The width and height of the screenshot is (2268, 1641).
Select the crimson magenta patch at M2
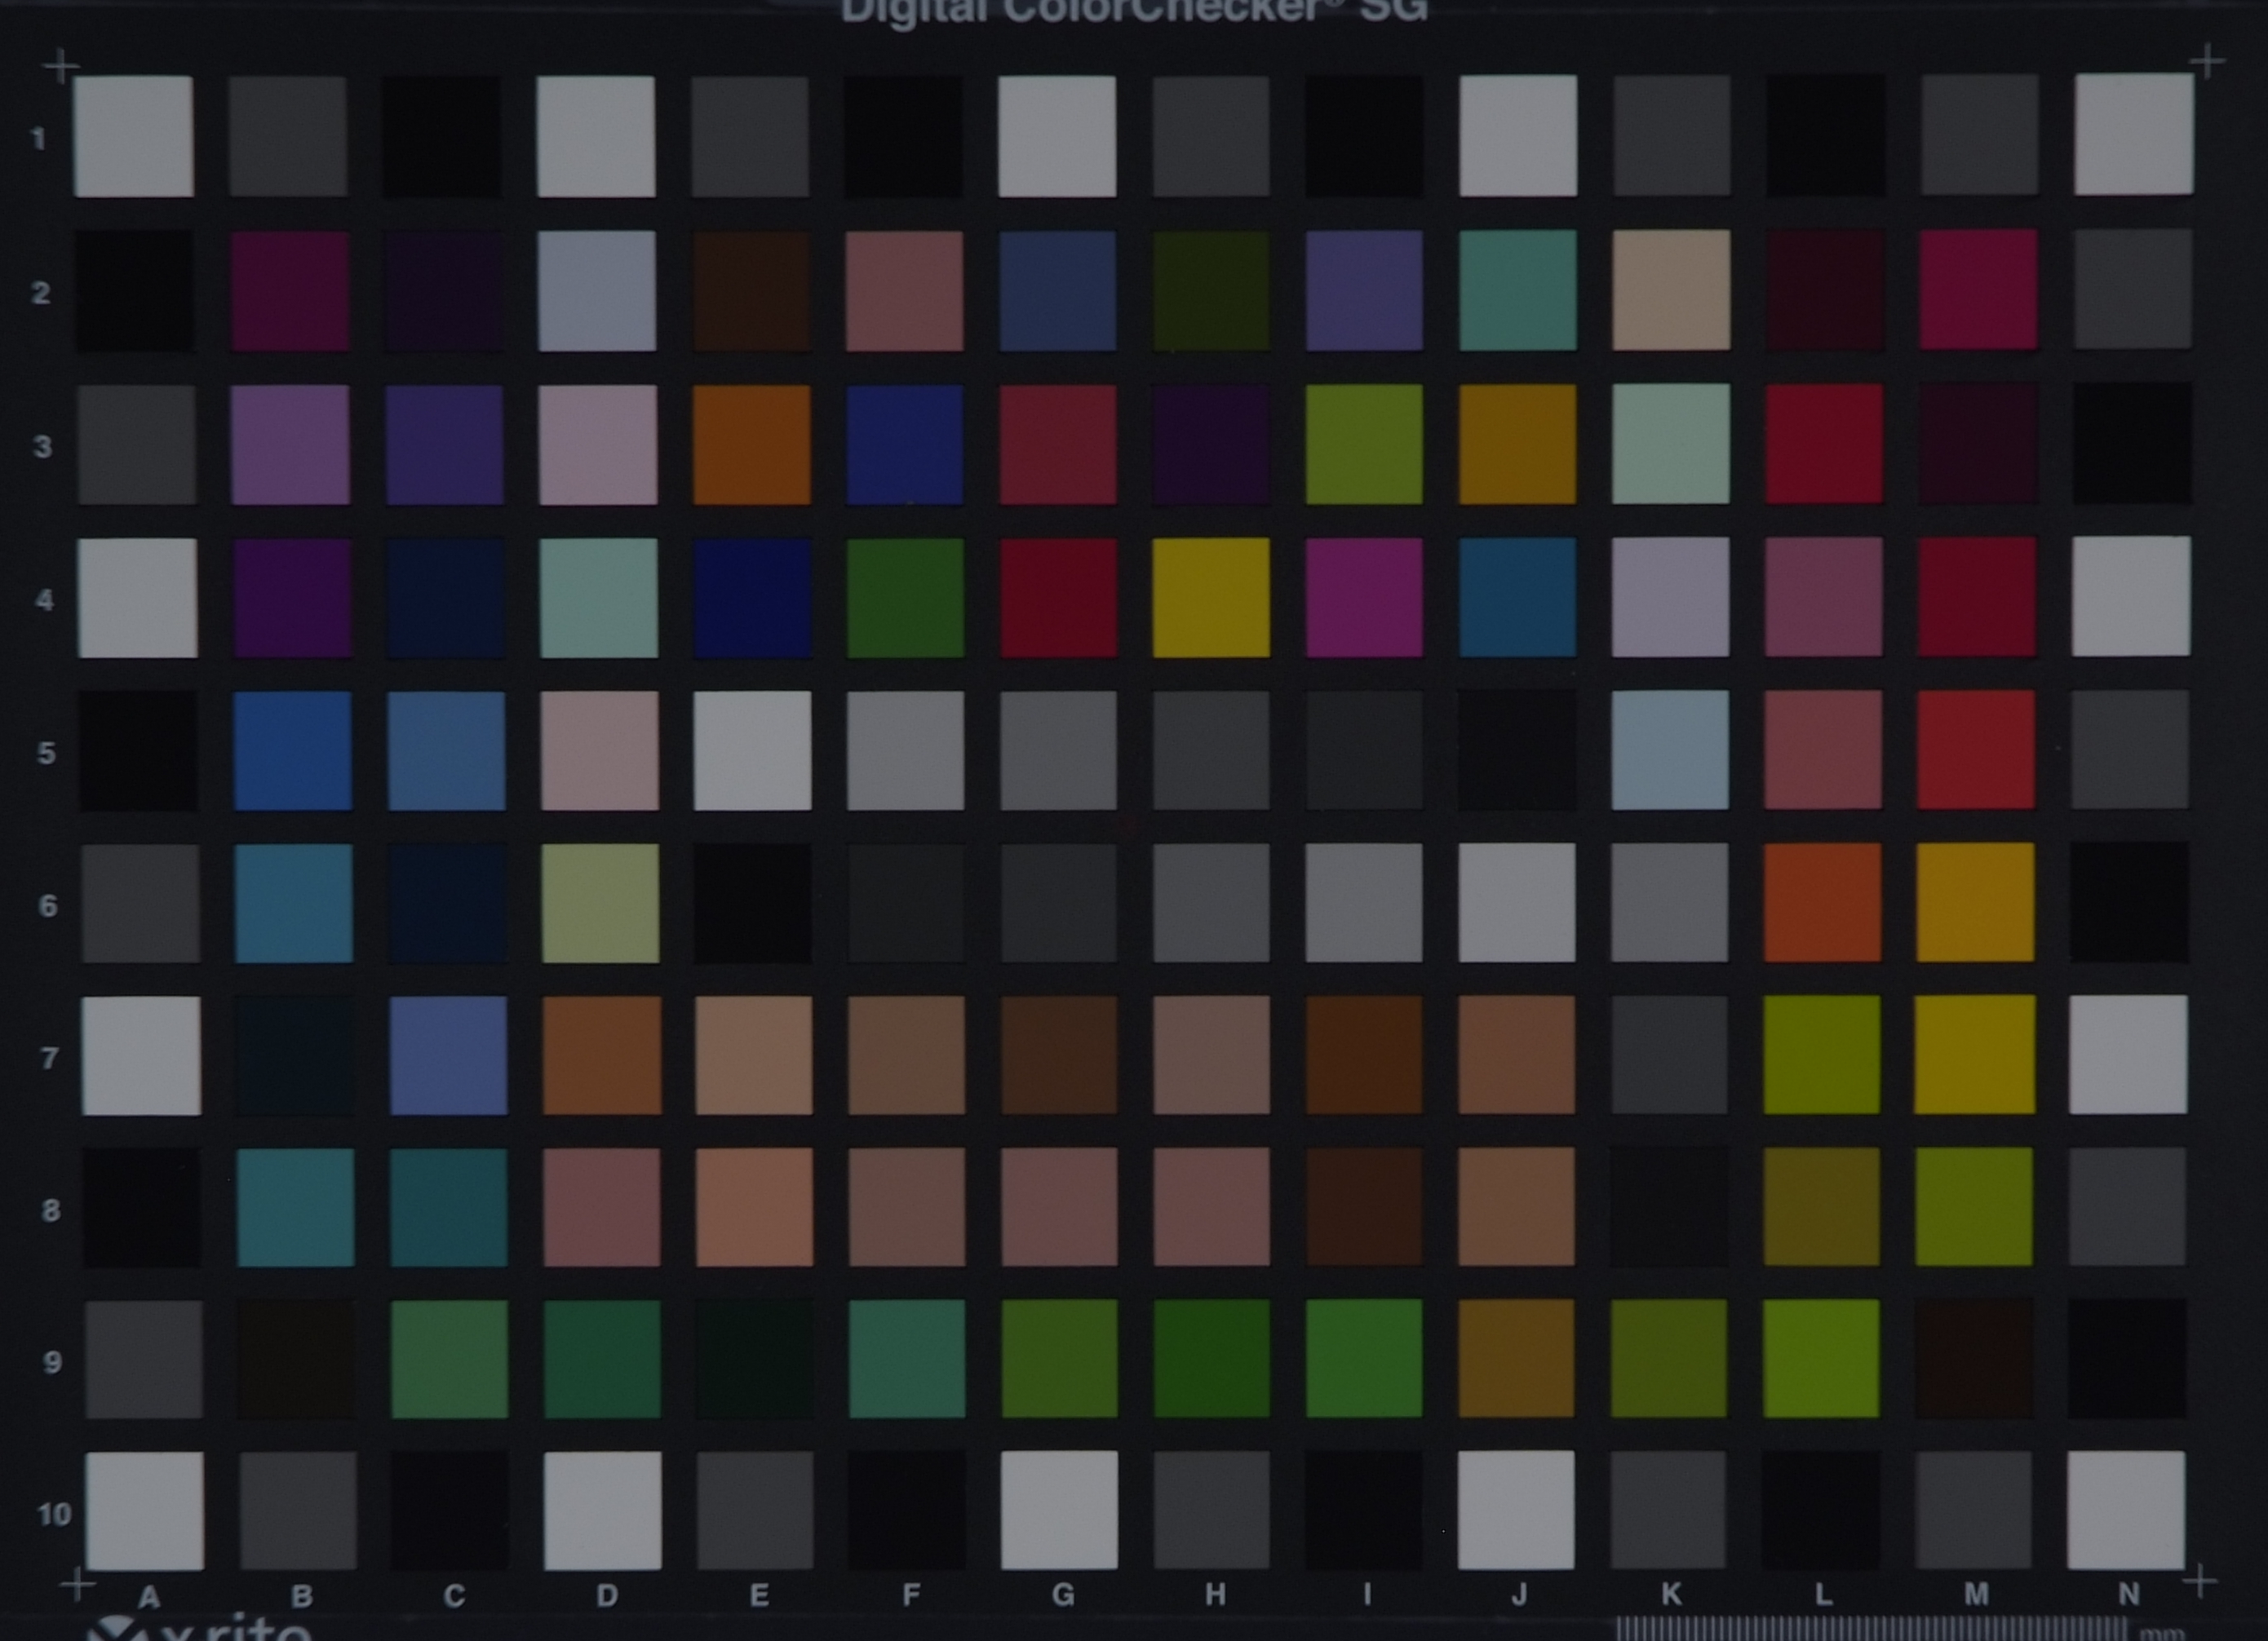1978,289
